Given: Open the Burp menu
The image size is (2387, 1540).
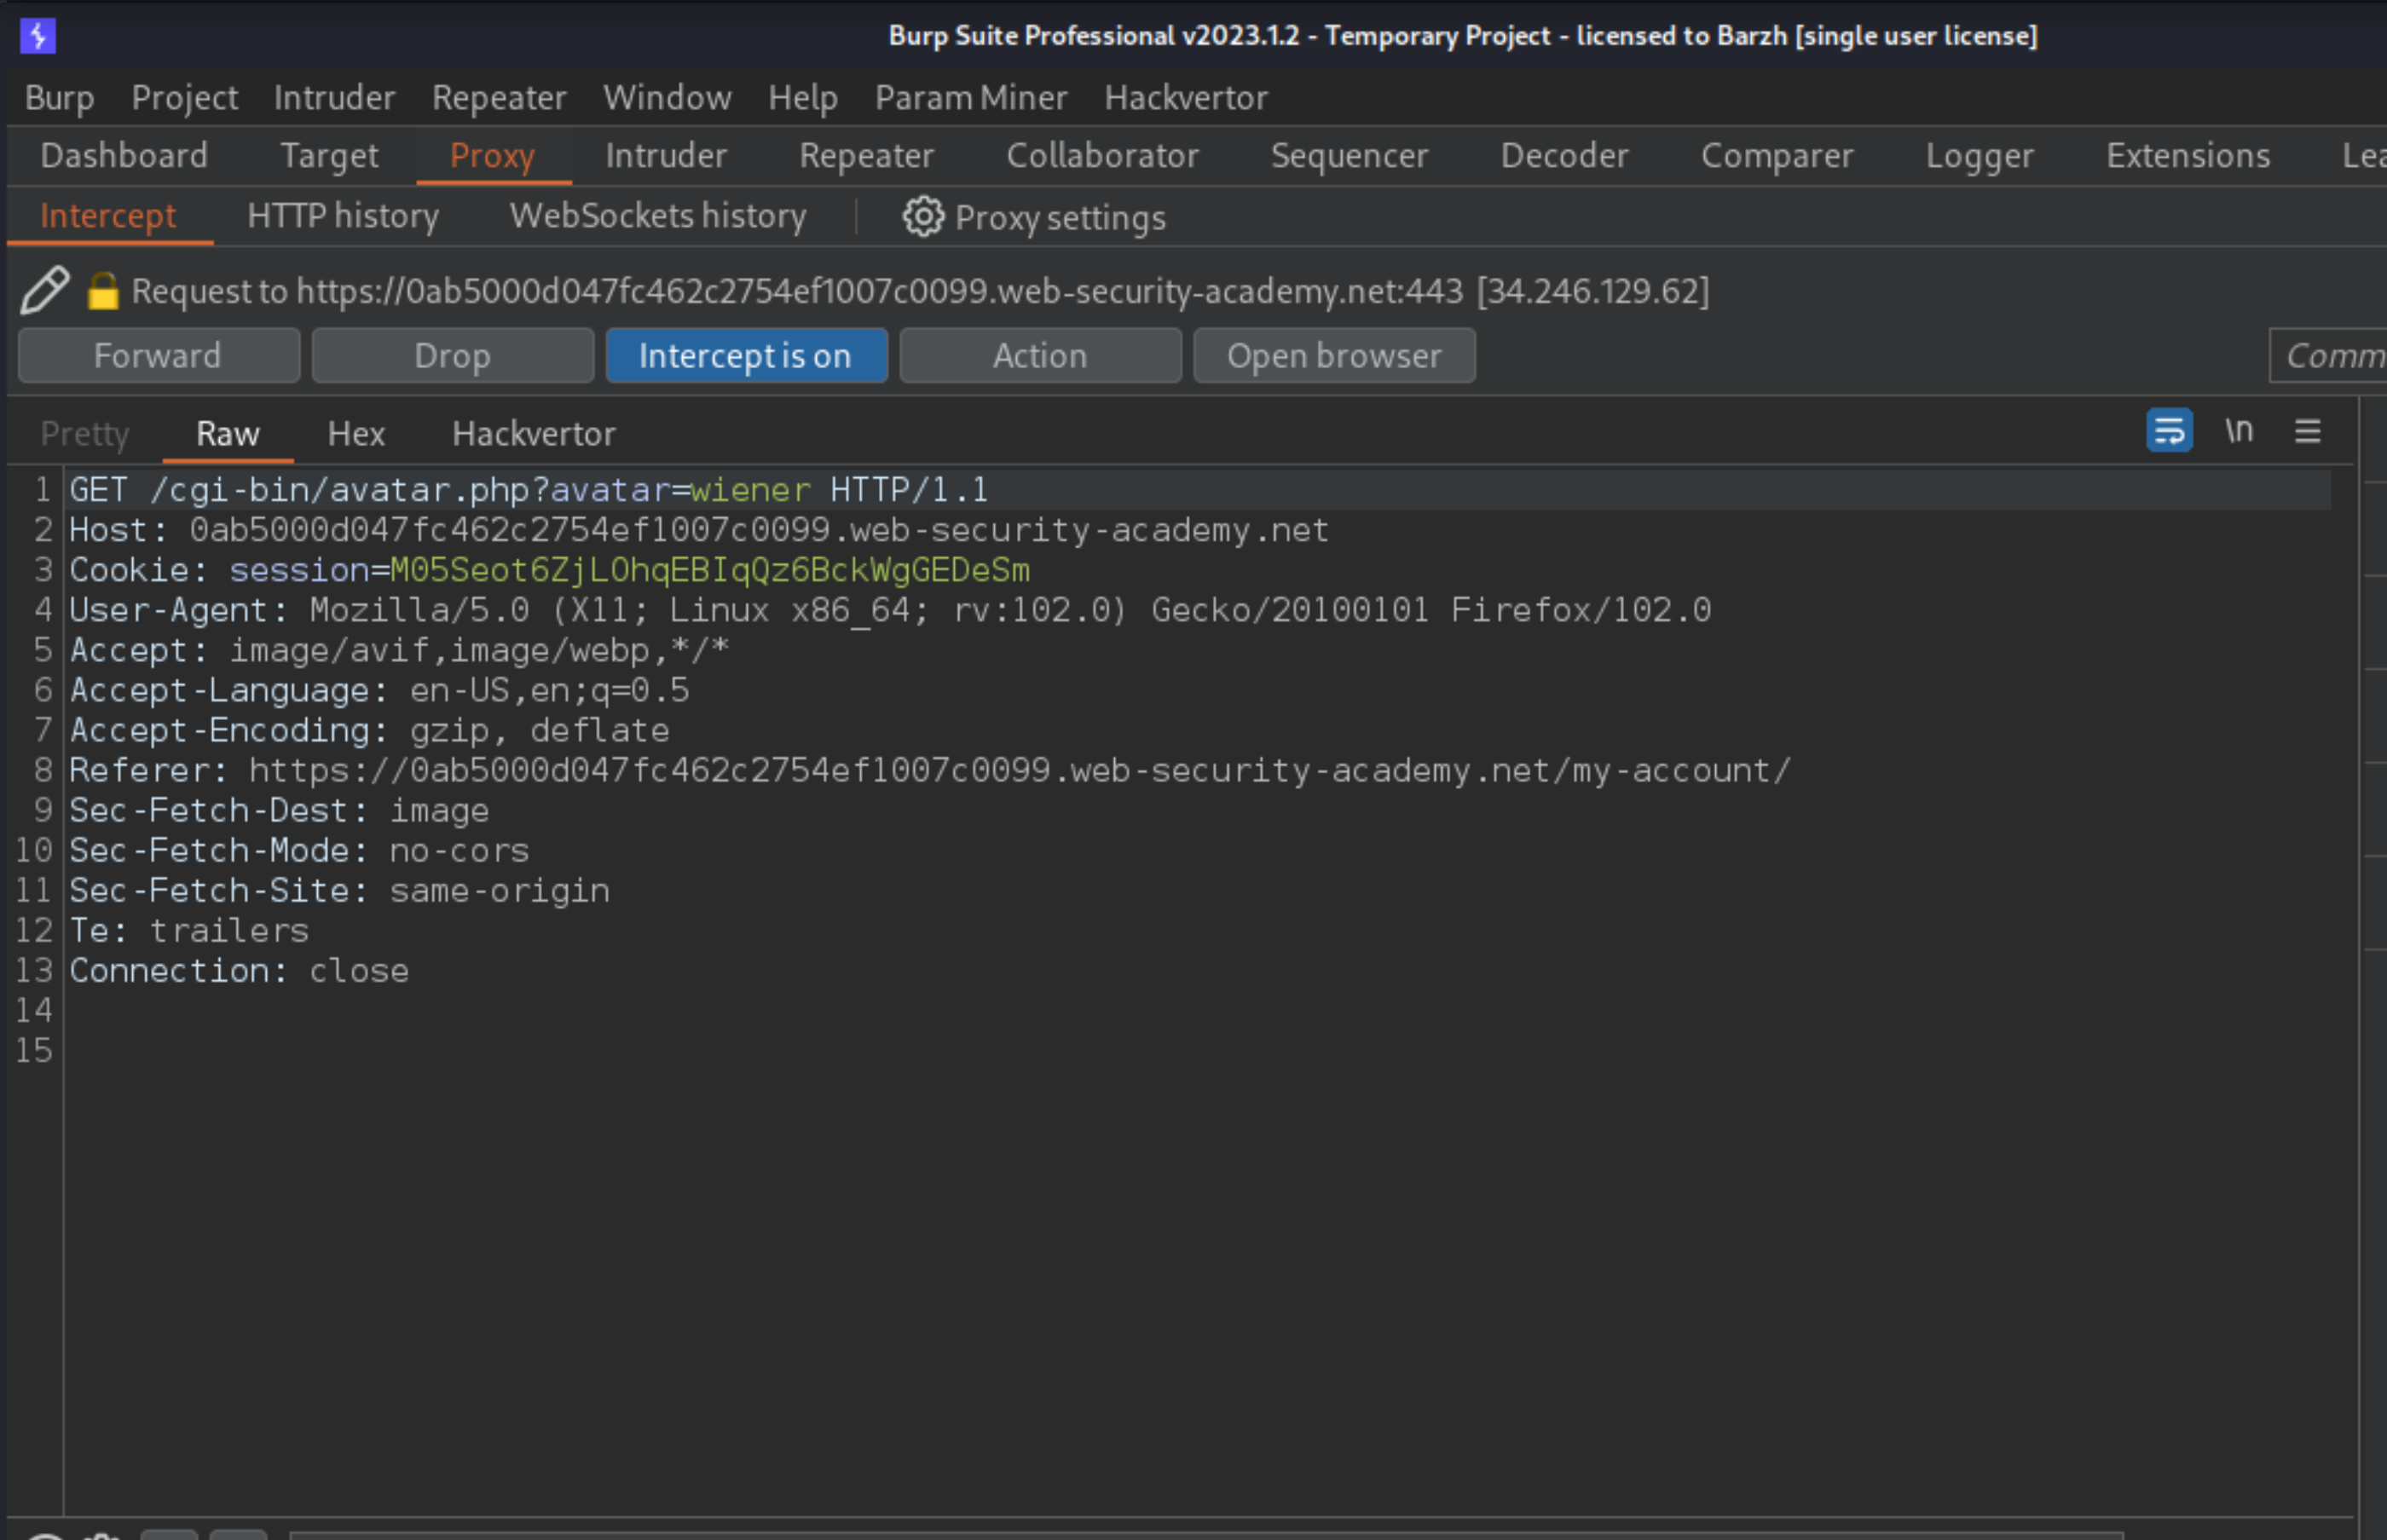Looking at the screenshot, I should click(x=60, y=98).
